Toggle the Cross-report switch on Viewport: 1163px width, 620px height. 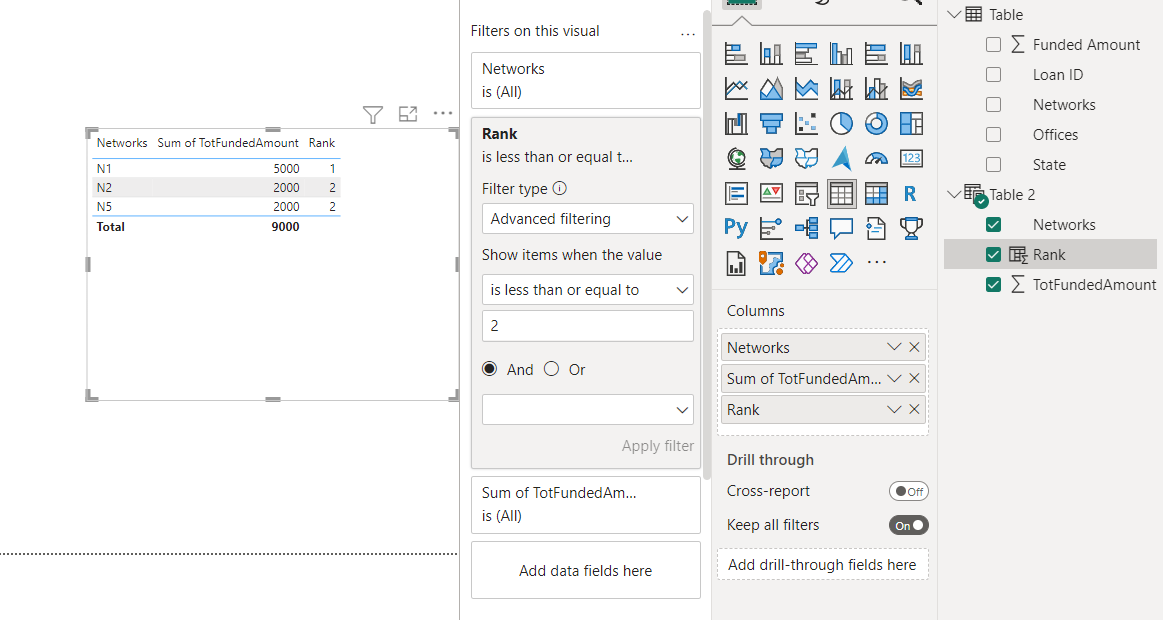(909, 491)
